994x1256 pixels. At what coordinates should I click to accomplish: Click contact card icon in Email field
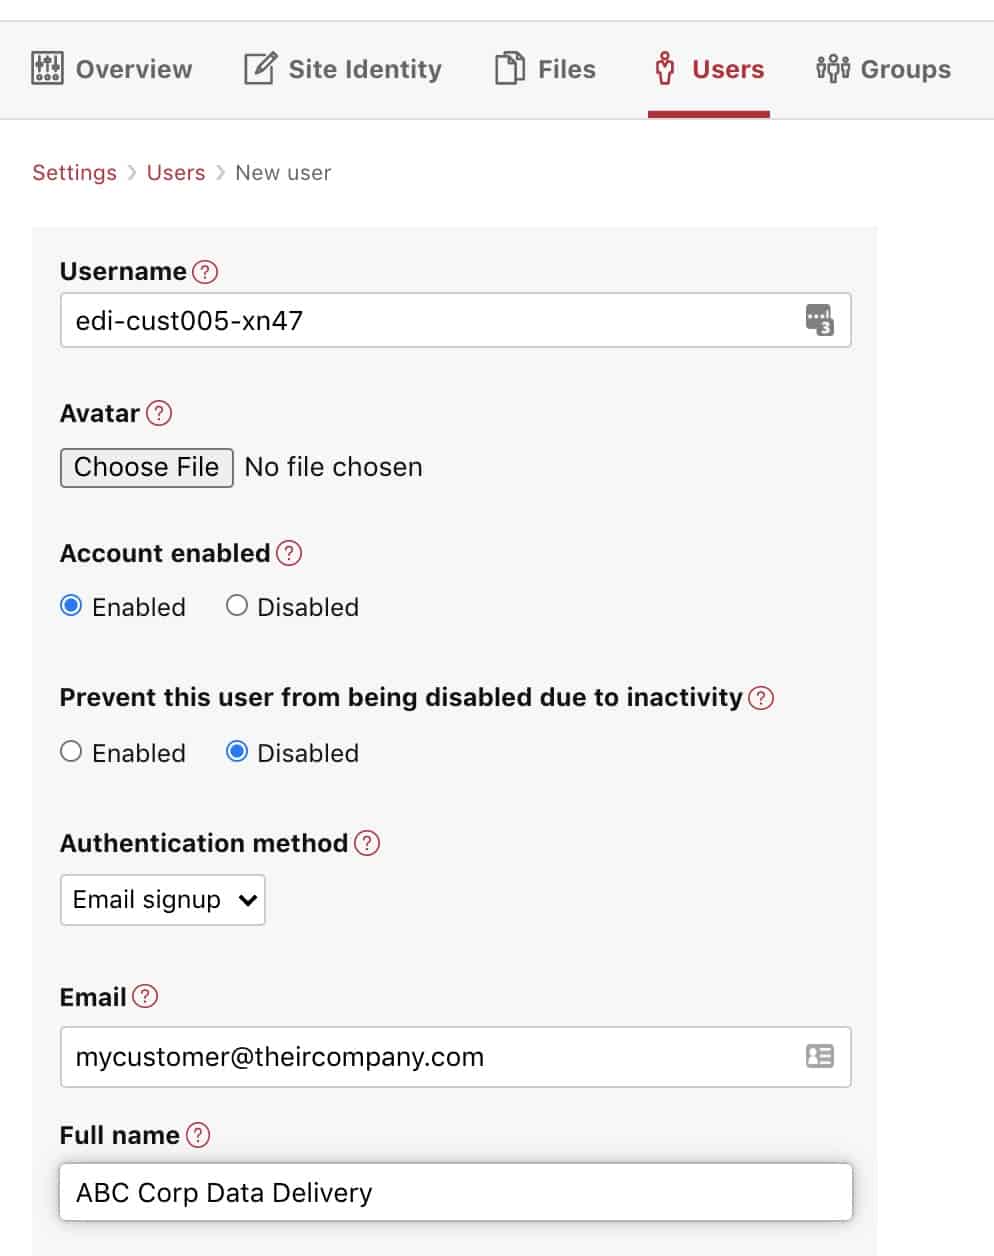(x=820, y=1056)
